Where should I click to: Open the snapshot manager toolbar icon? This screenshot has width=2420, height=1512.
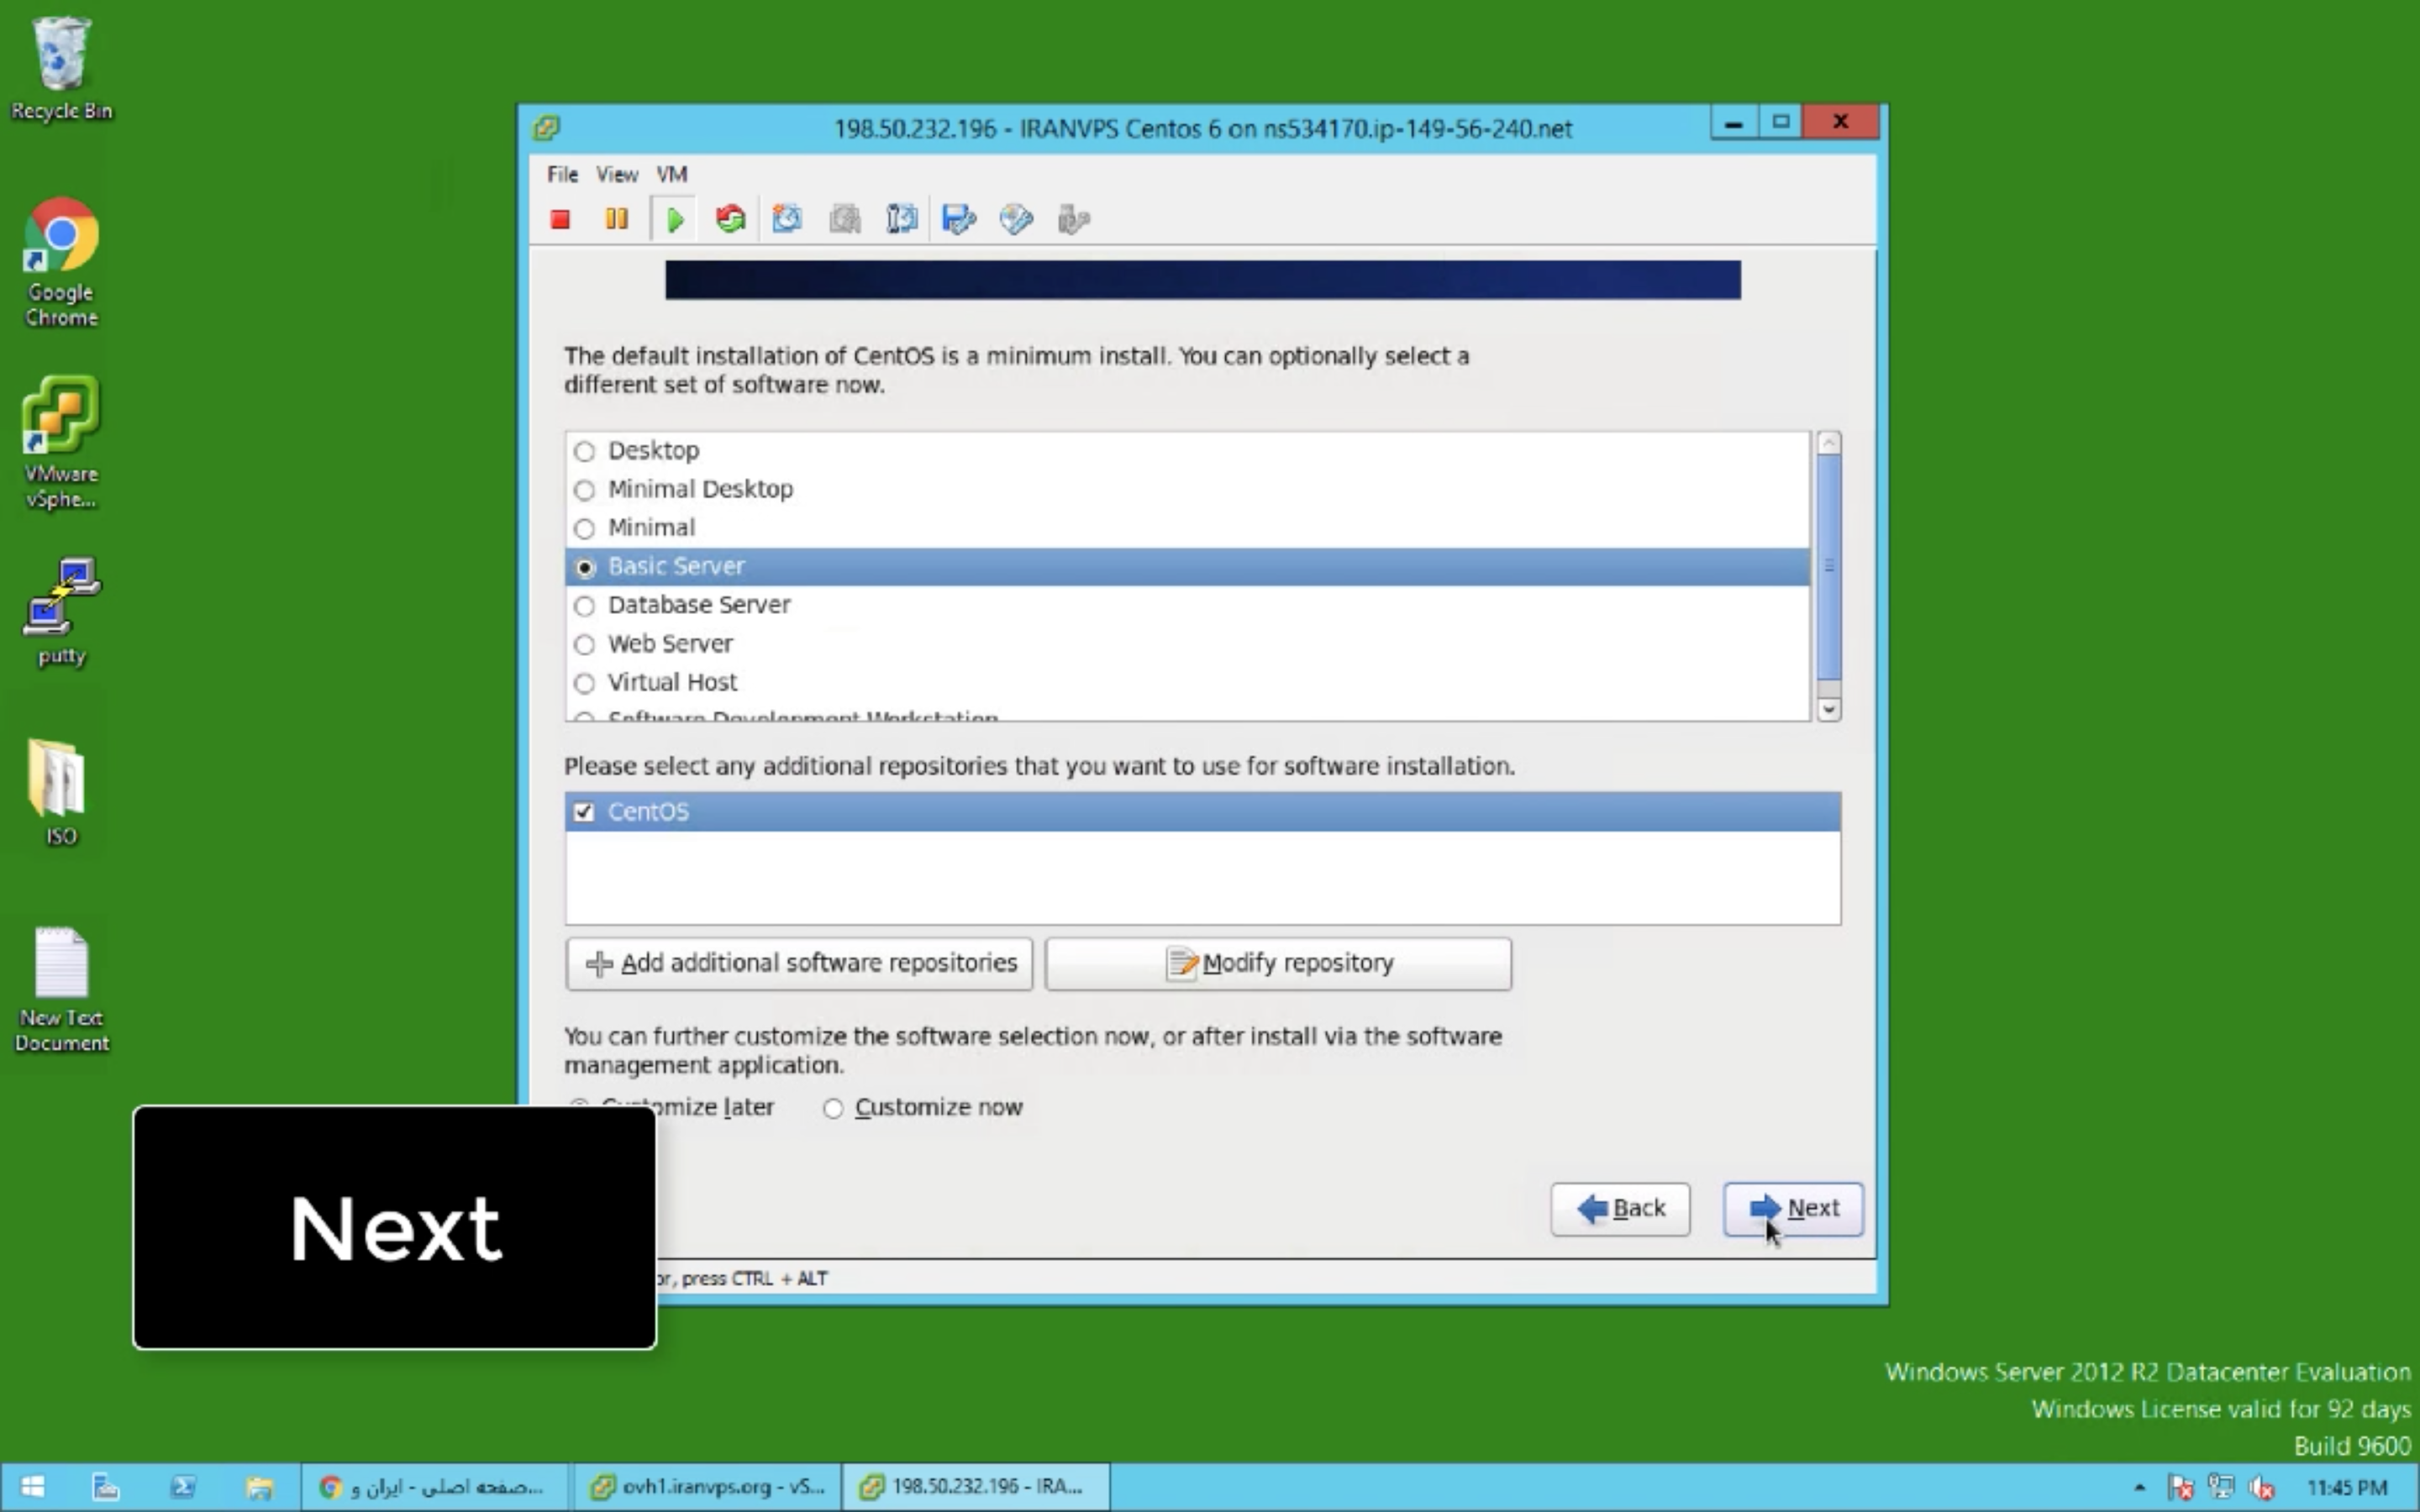[901, 219]
